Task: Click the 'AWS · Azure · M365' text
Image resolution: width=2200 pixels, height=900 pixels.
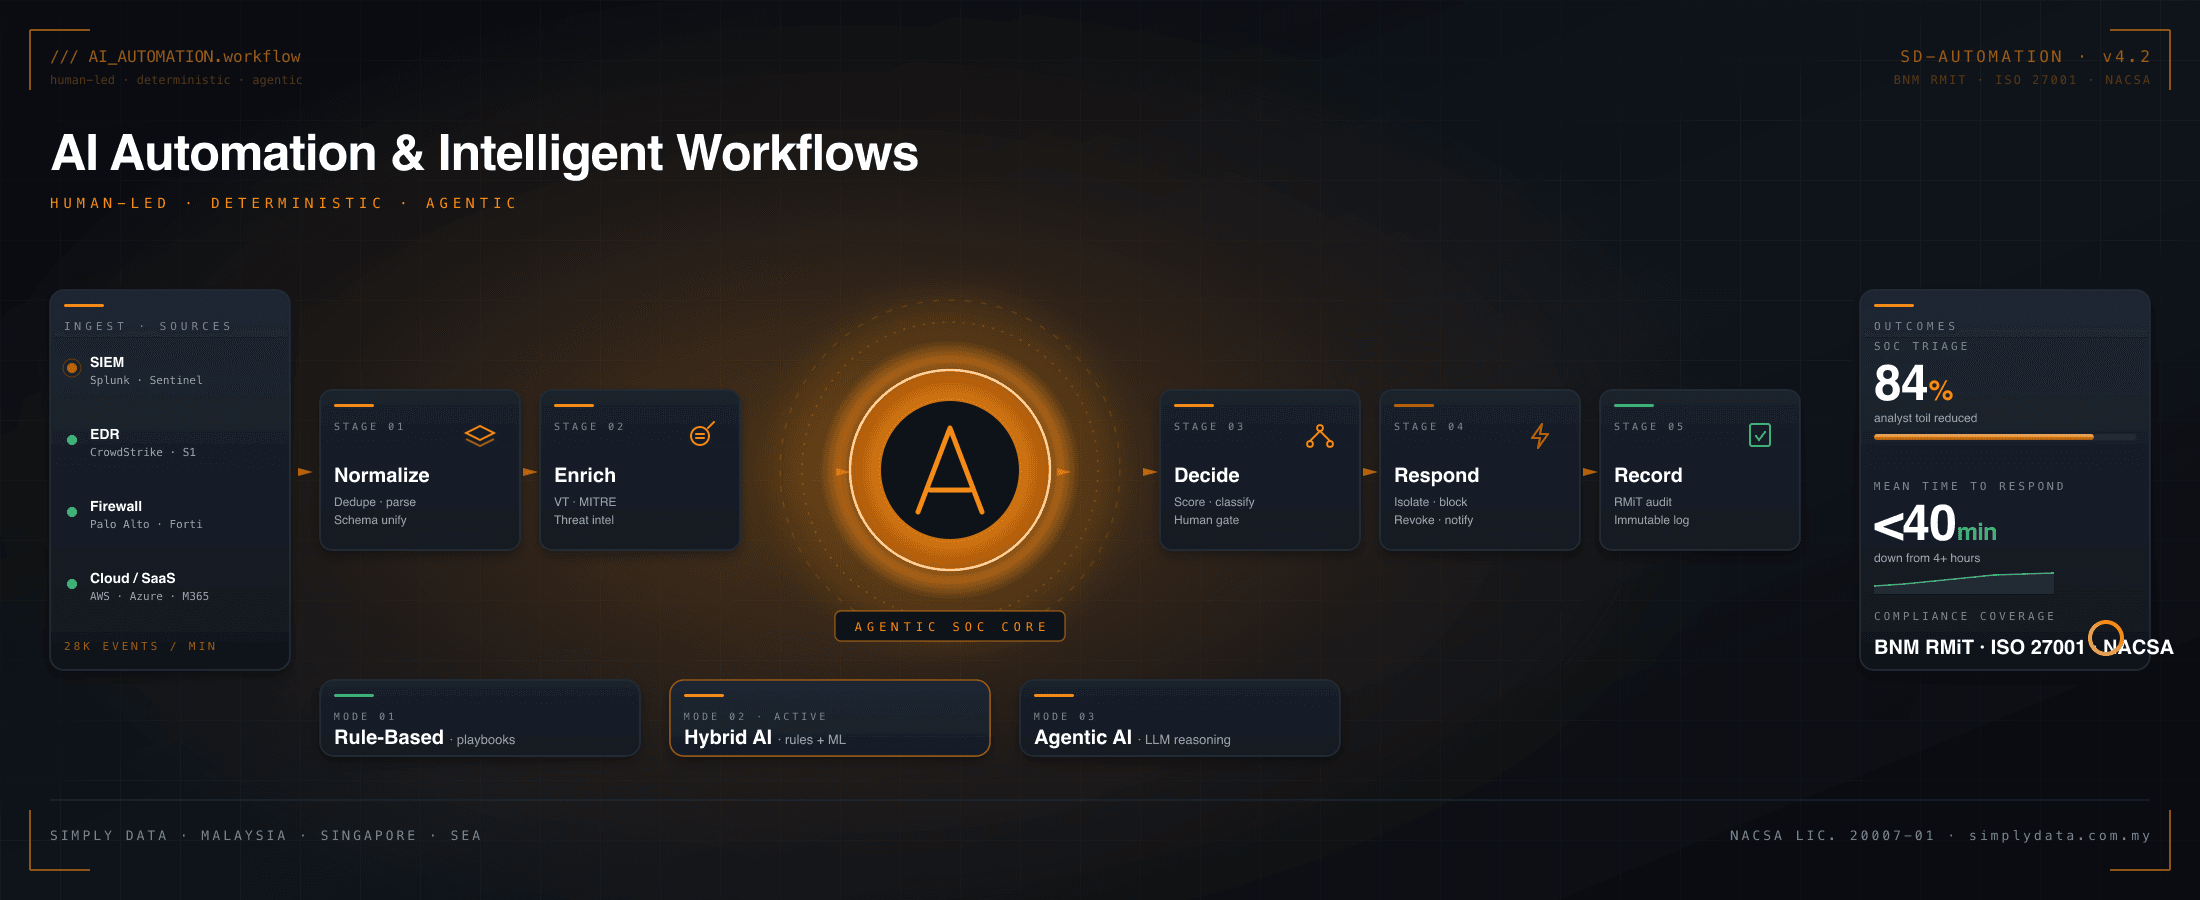Action: click(x=149, y=596)
